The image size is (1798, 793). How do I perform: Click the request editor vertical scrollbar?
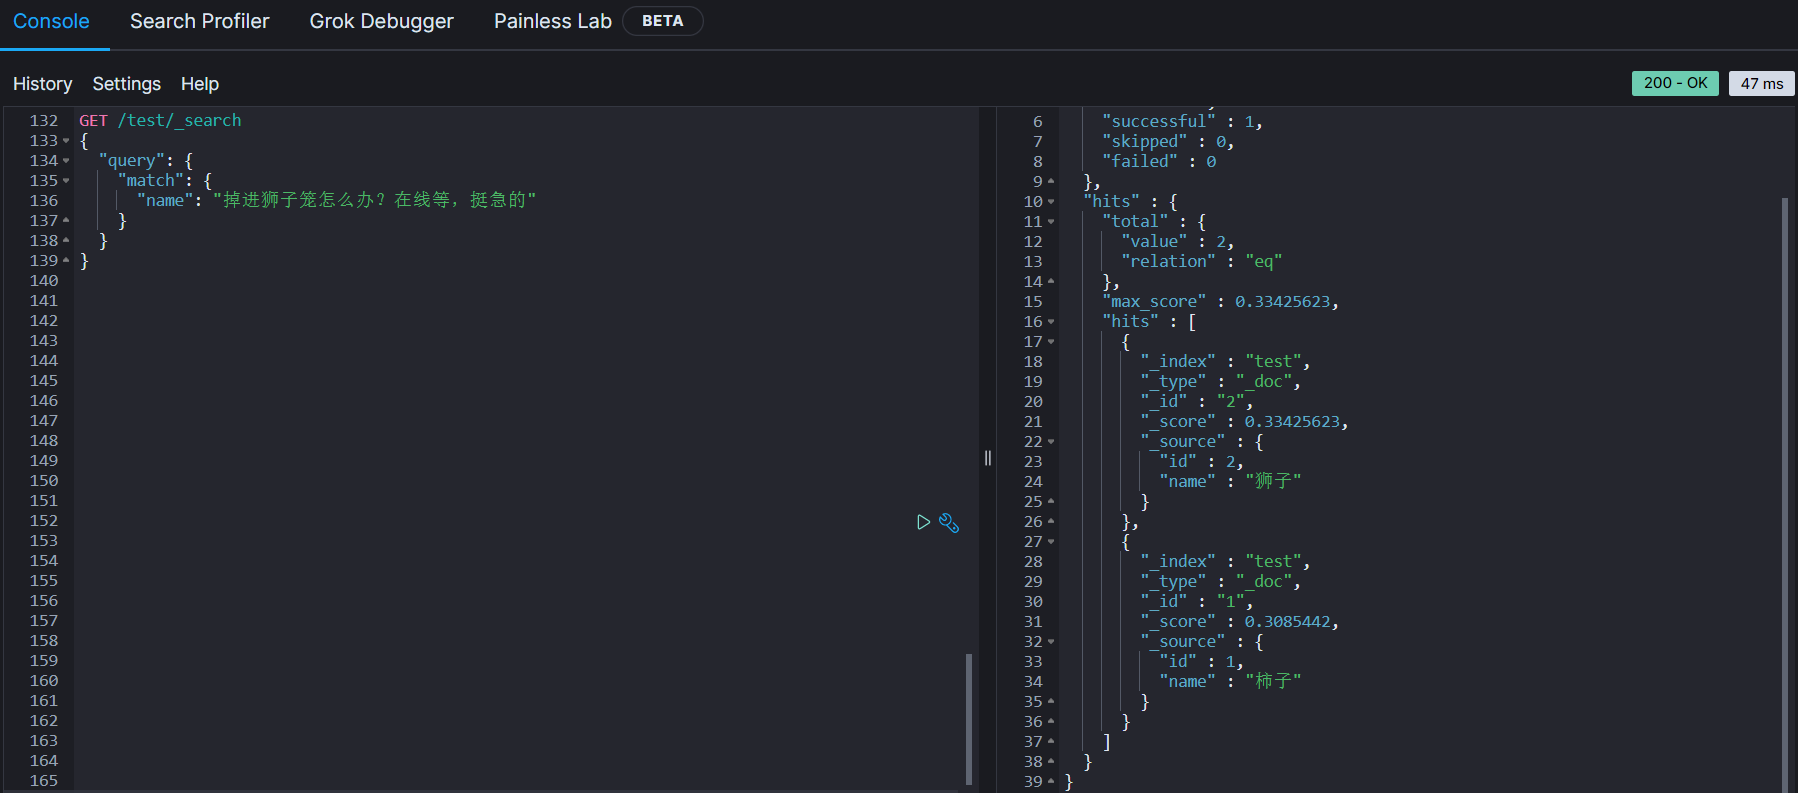coord(968,718)
